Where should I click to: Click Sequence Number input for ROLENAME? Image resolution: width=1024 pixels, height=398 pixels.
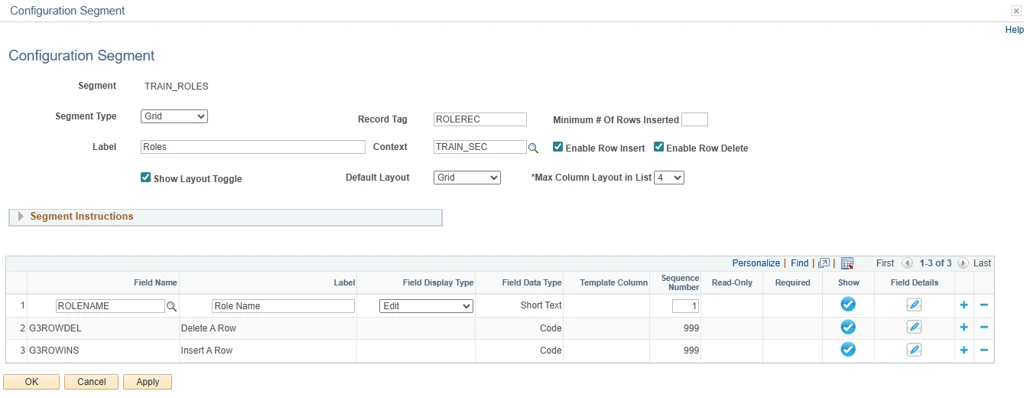coord(686,306)
